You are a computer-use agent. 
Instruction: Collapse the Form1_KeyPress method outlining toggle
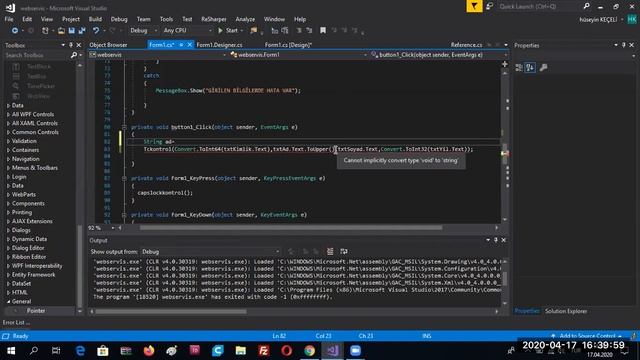click(124, 178)
